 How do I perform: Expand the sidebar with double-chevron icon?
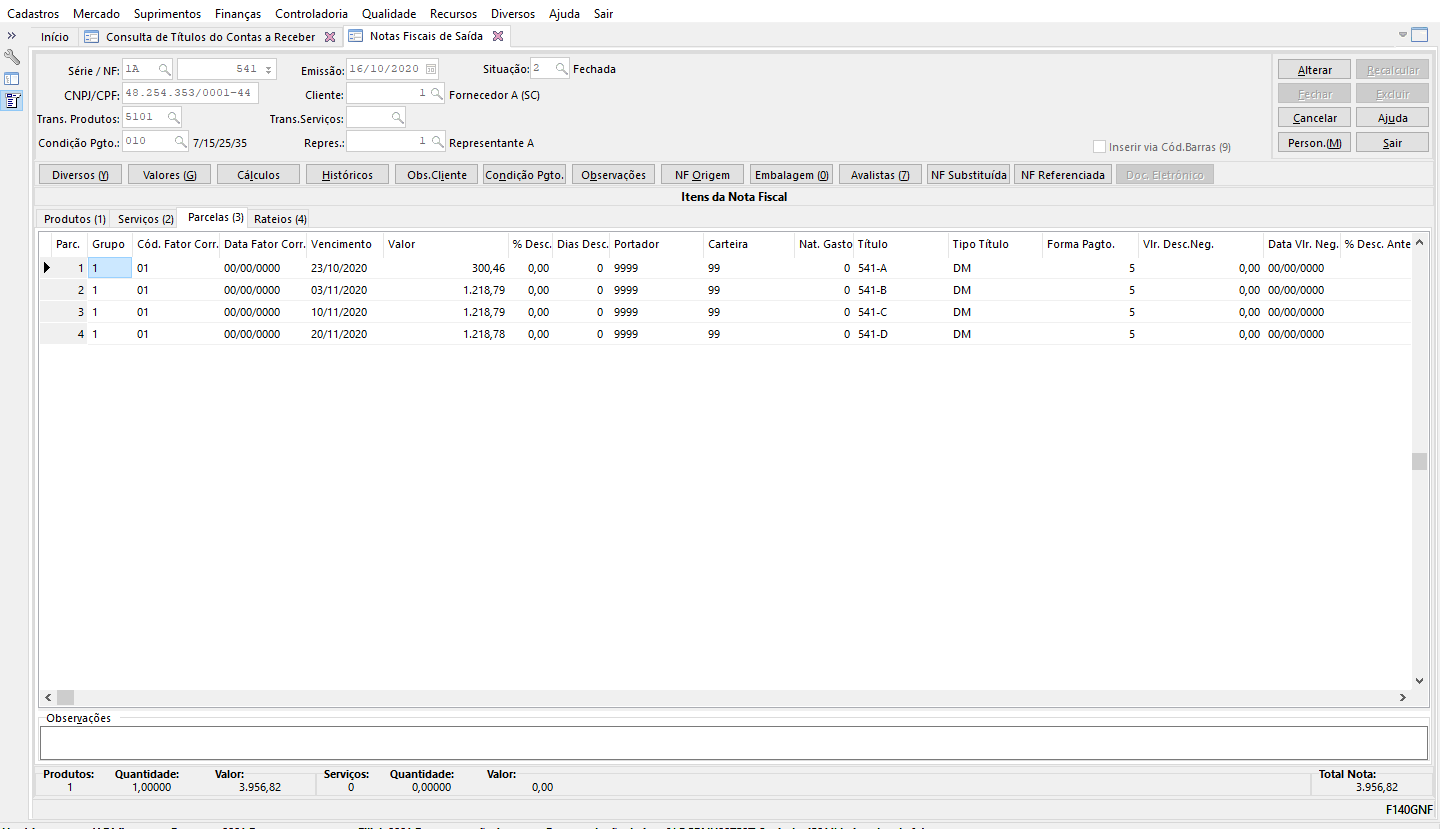pos(12,36)
